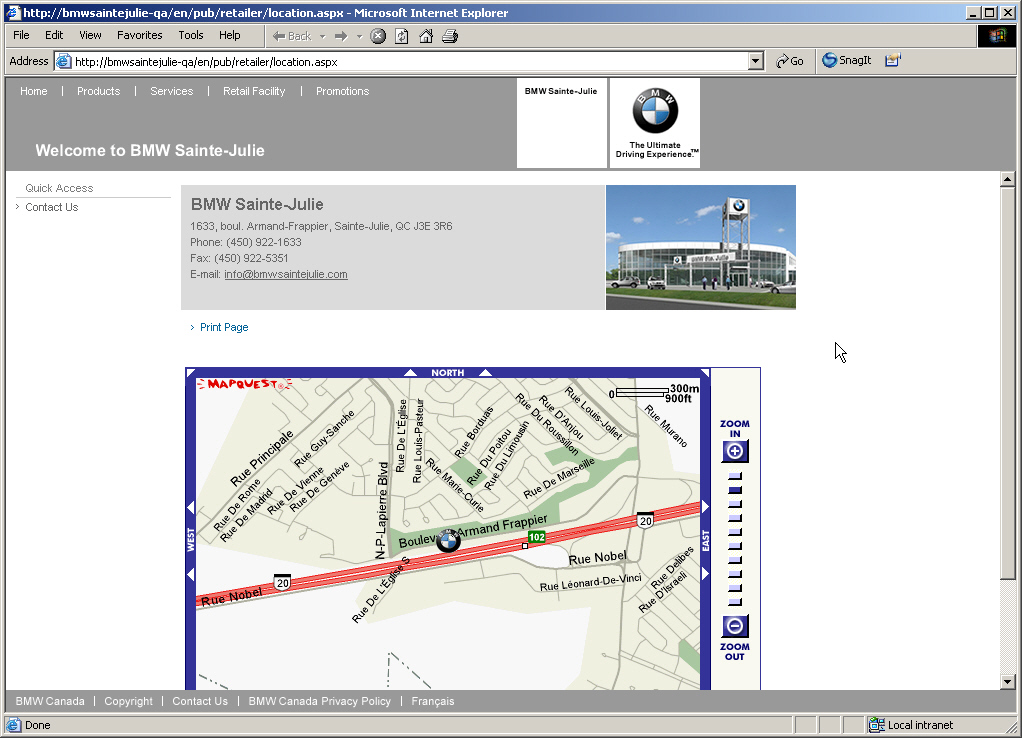The image size is (1022, 738).
Task: Click the Zoom In plus button on the map
Action: tap(735, 451)
